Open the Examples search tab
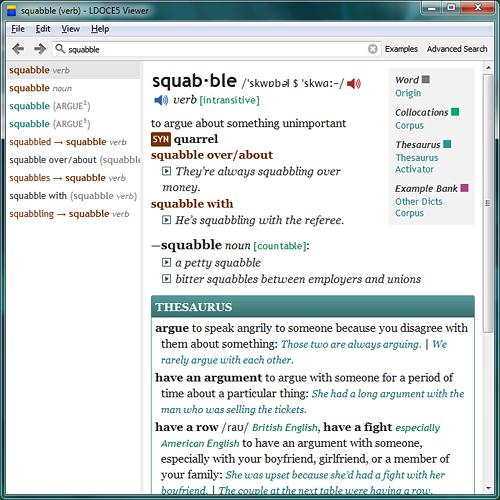The image size is (500, 500). (401, 49)
